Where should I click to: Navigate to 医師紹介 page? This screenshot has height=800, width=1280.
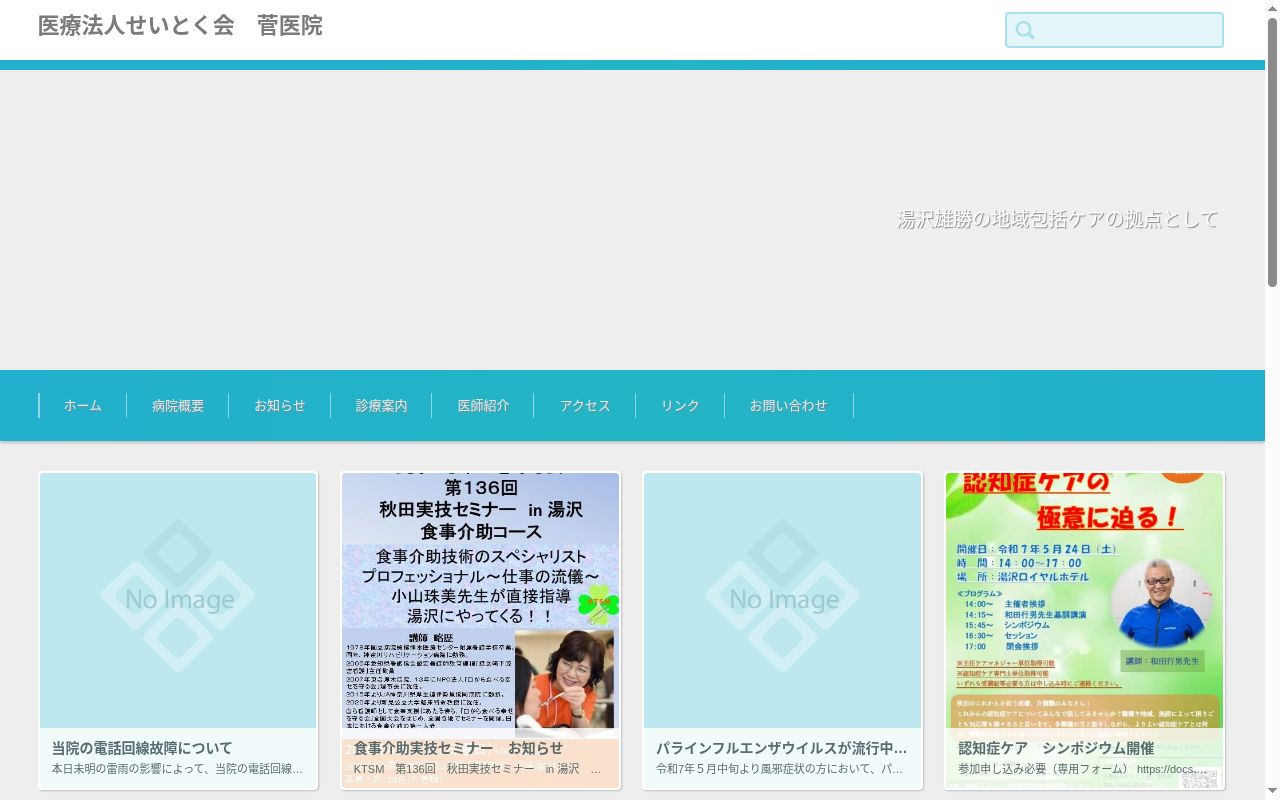click(x=484, y=406)
